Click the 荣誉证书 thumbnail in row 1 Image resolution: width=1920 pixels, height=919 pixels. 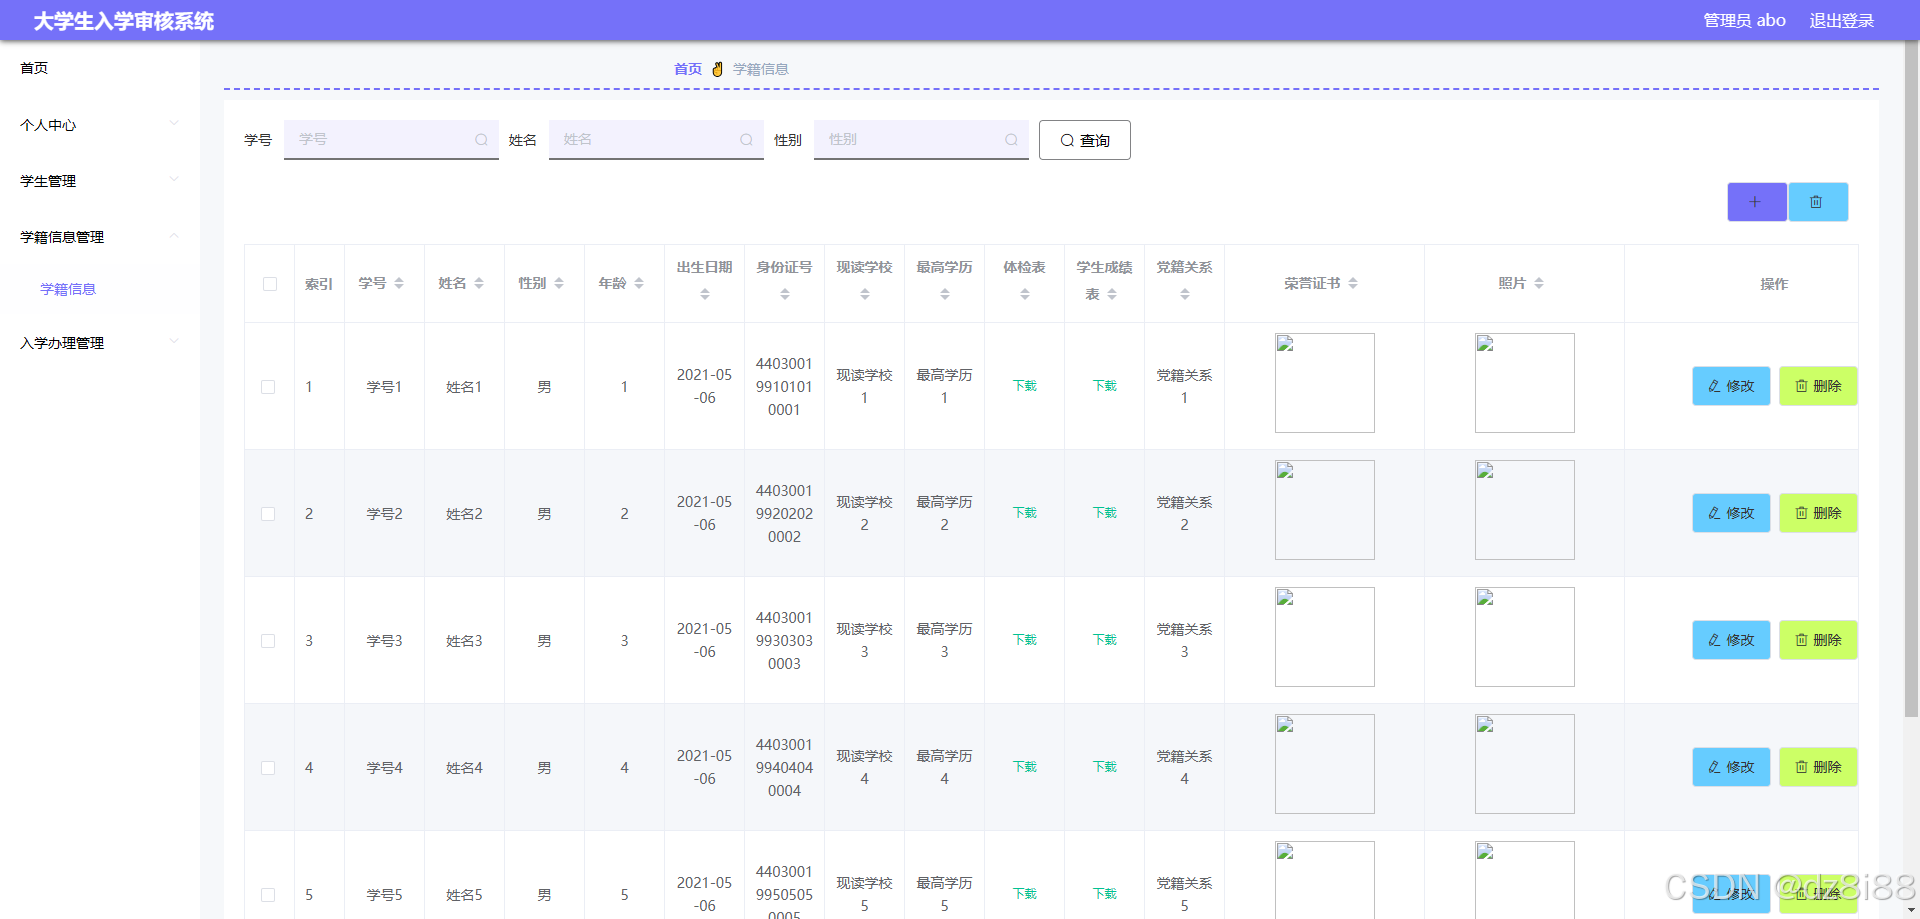1324,383
